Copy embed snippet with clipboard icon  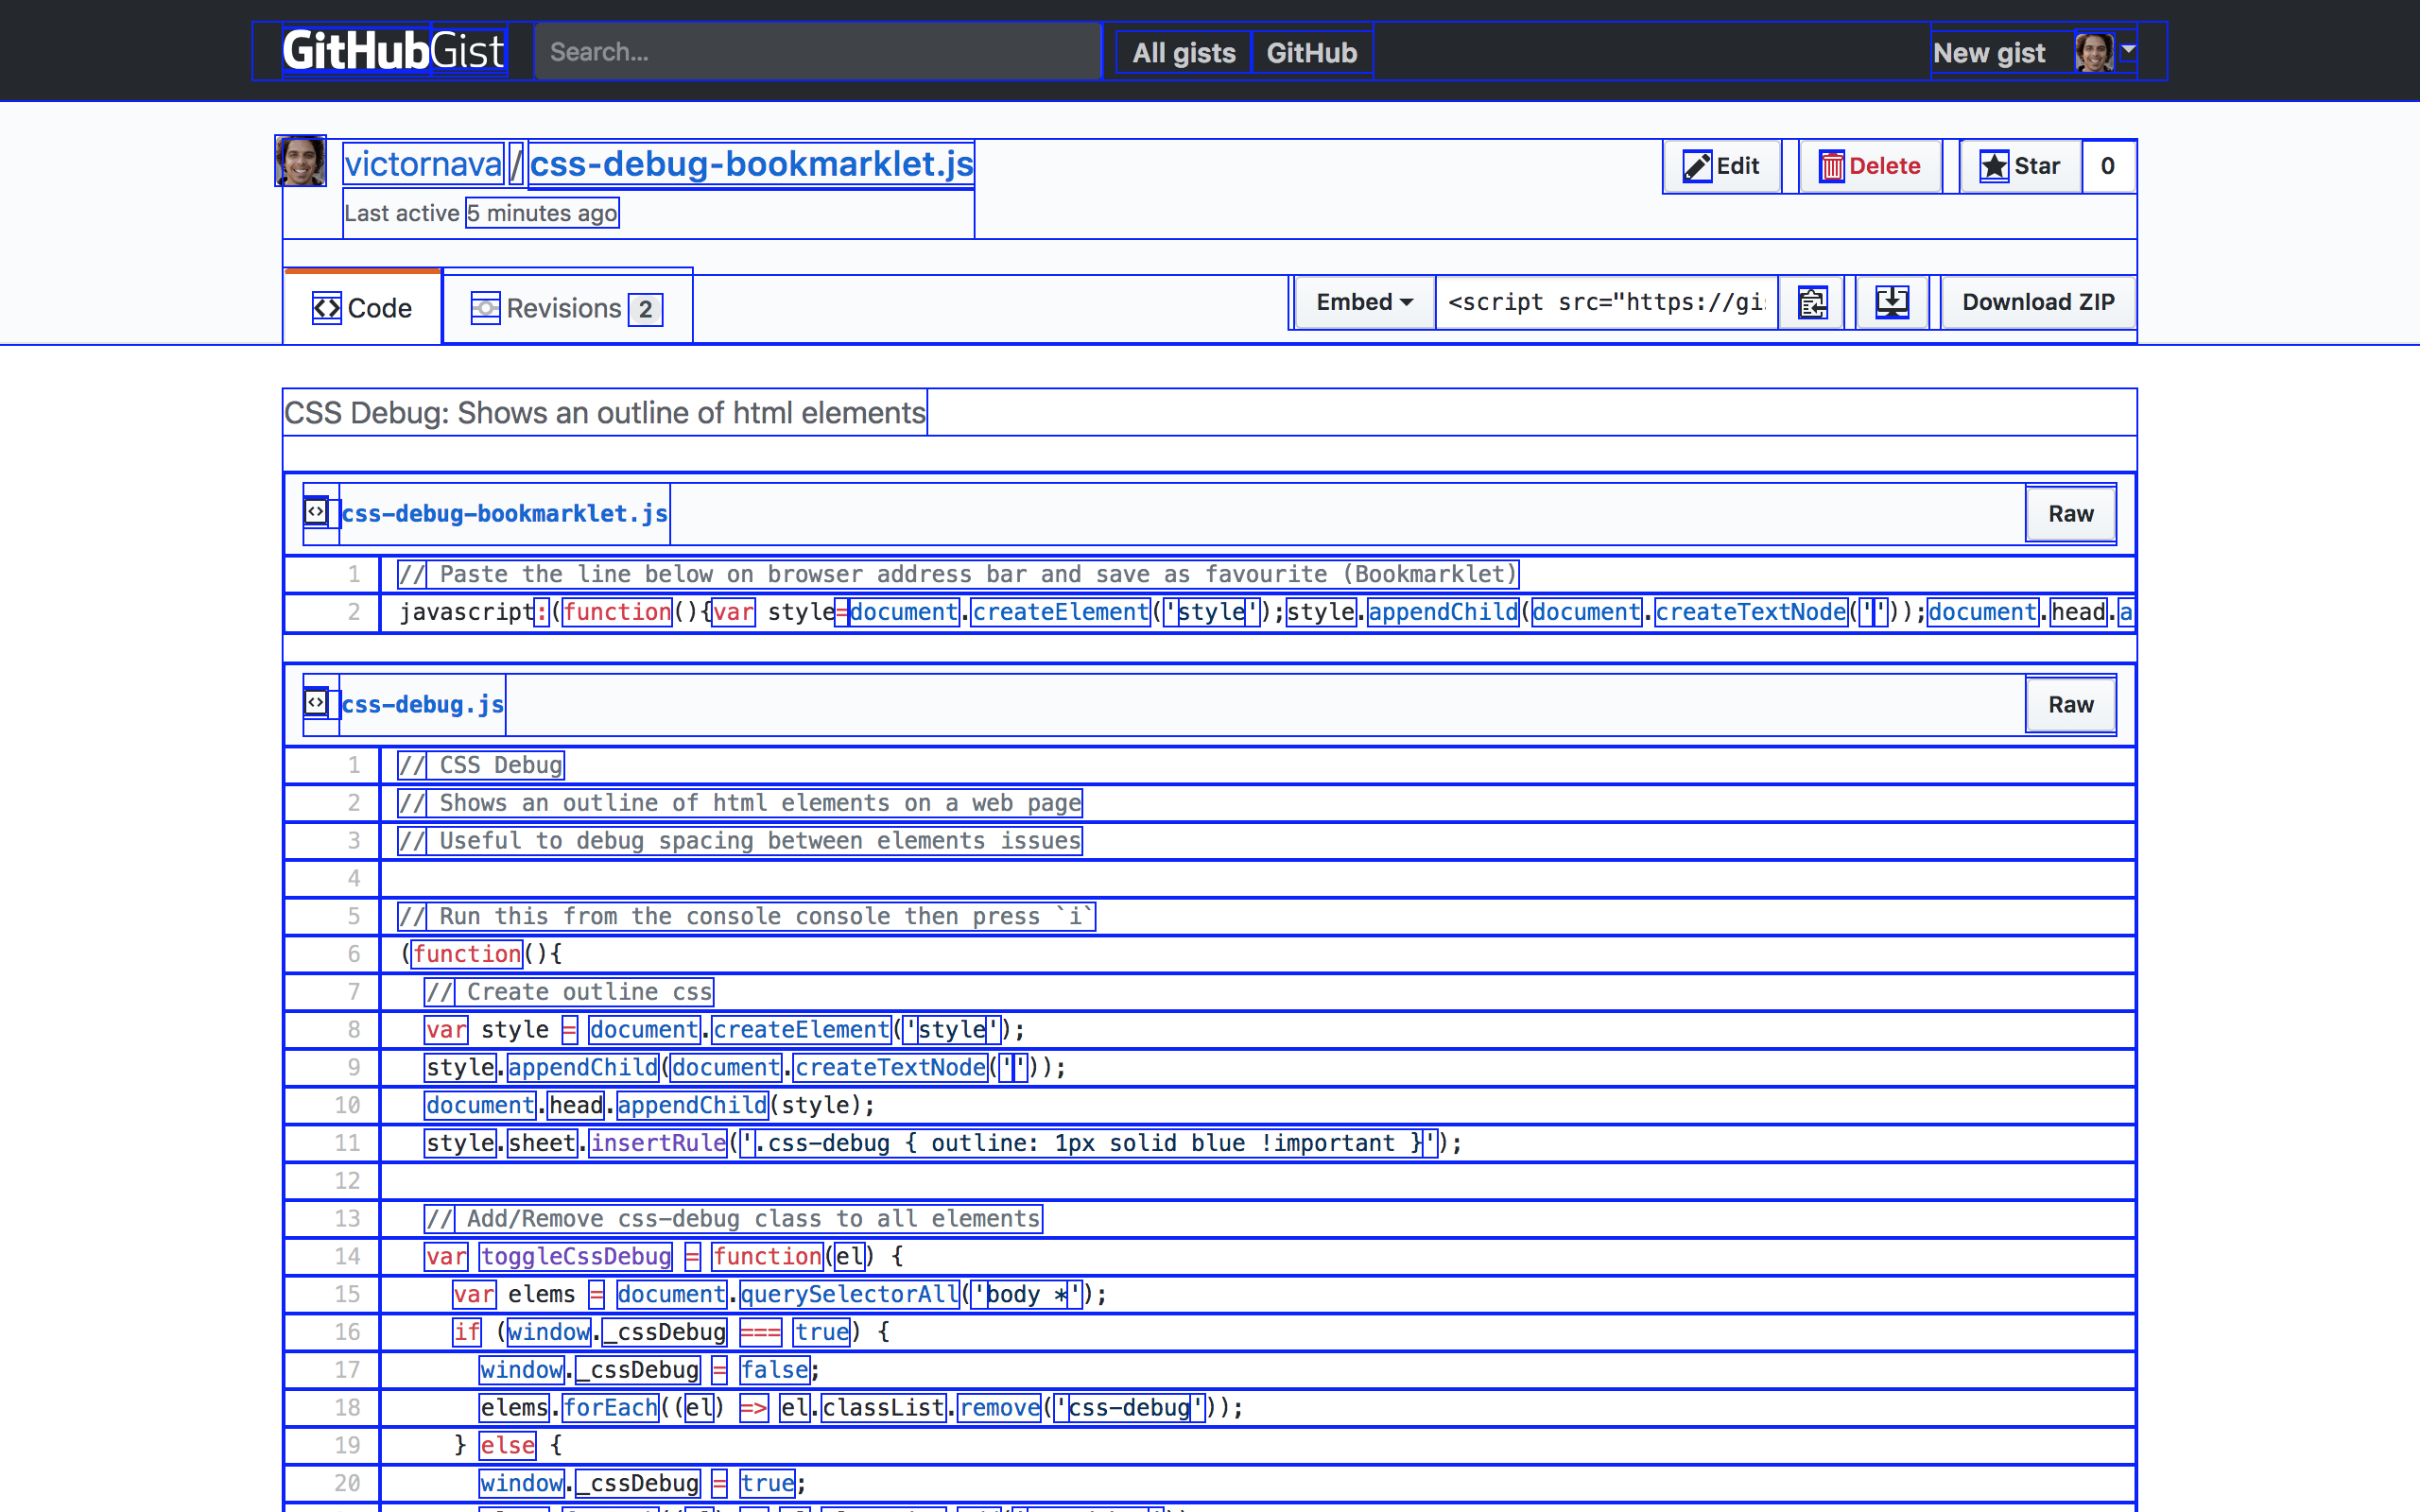point(1812,302)
